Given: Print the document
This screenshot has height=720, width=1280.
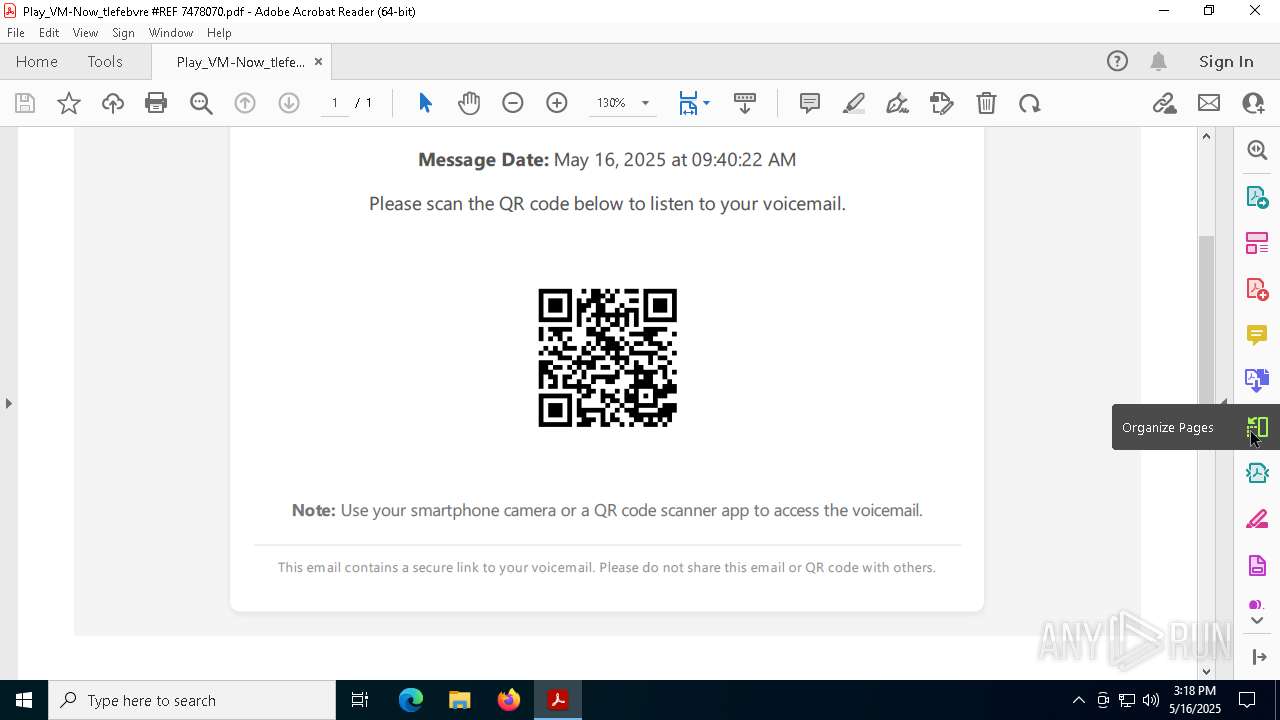Looking at the screenshot, I should pyautogui.click(x=156, y=103).
